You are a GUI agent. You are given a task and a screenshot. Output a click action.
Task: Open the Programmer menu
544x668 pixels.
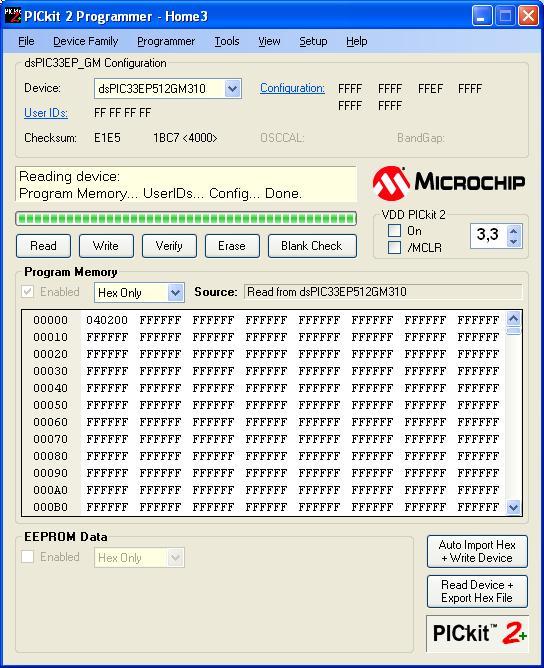coord(166,41)
